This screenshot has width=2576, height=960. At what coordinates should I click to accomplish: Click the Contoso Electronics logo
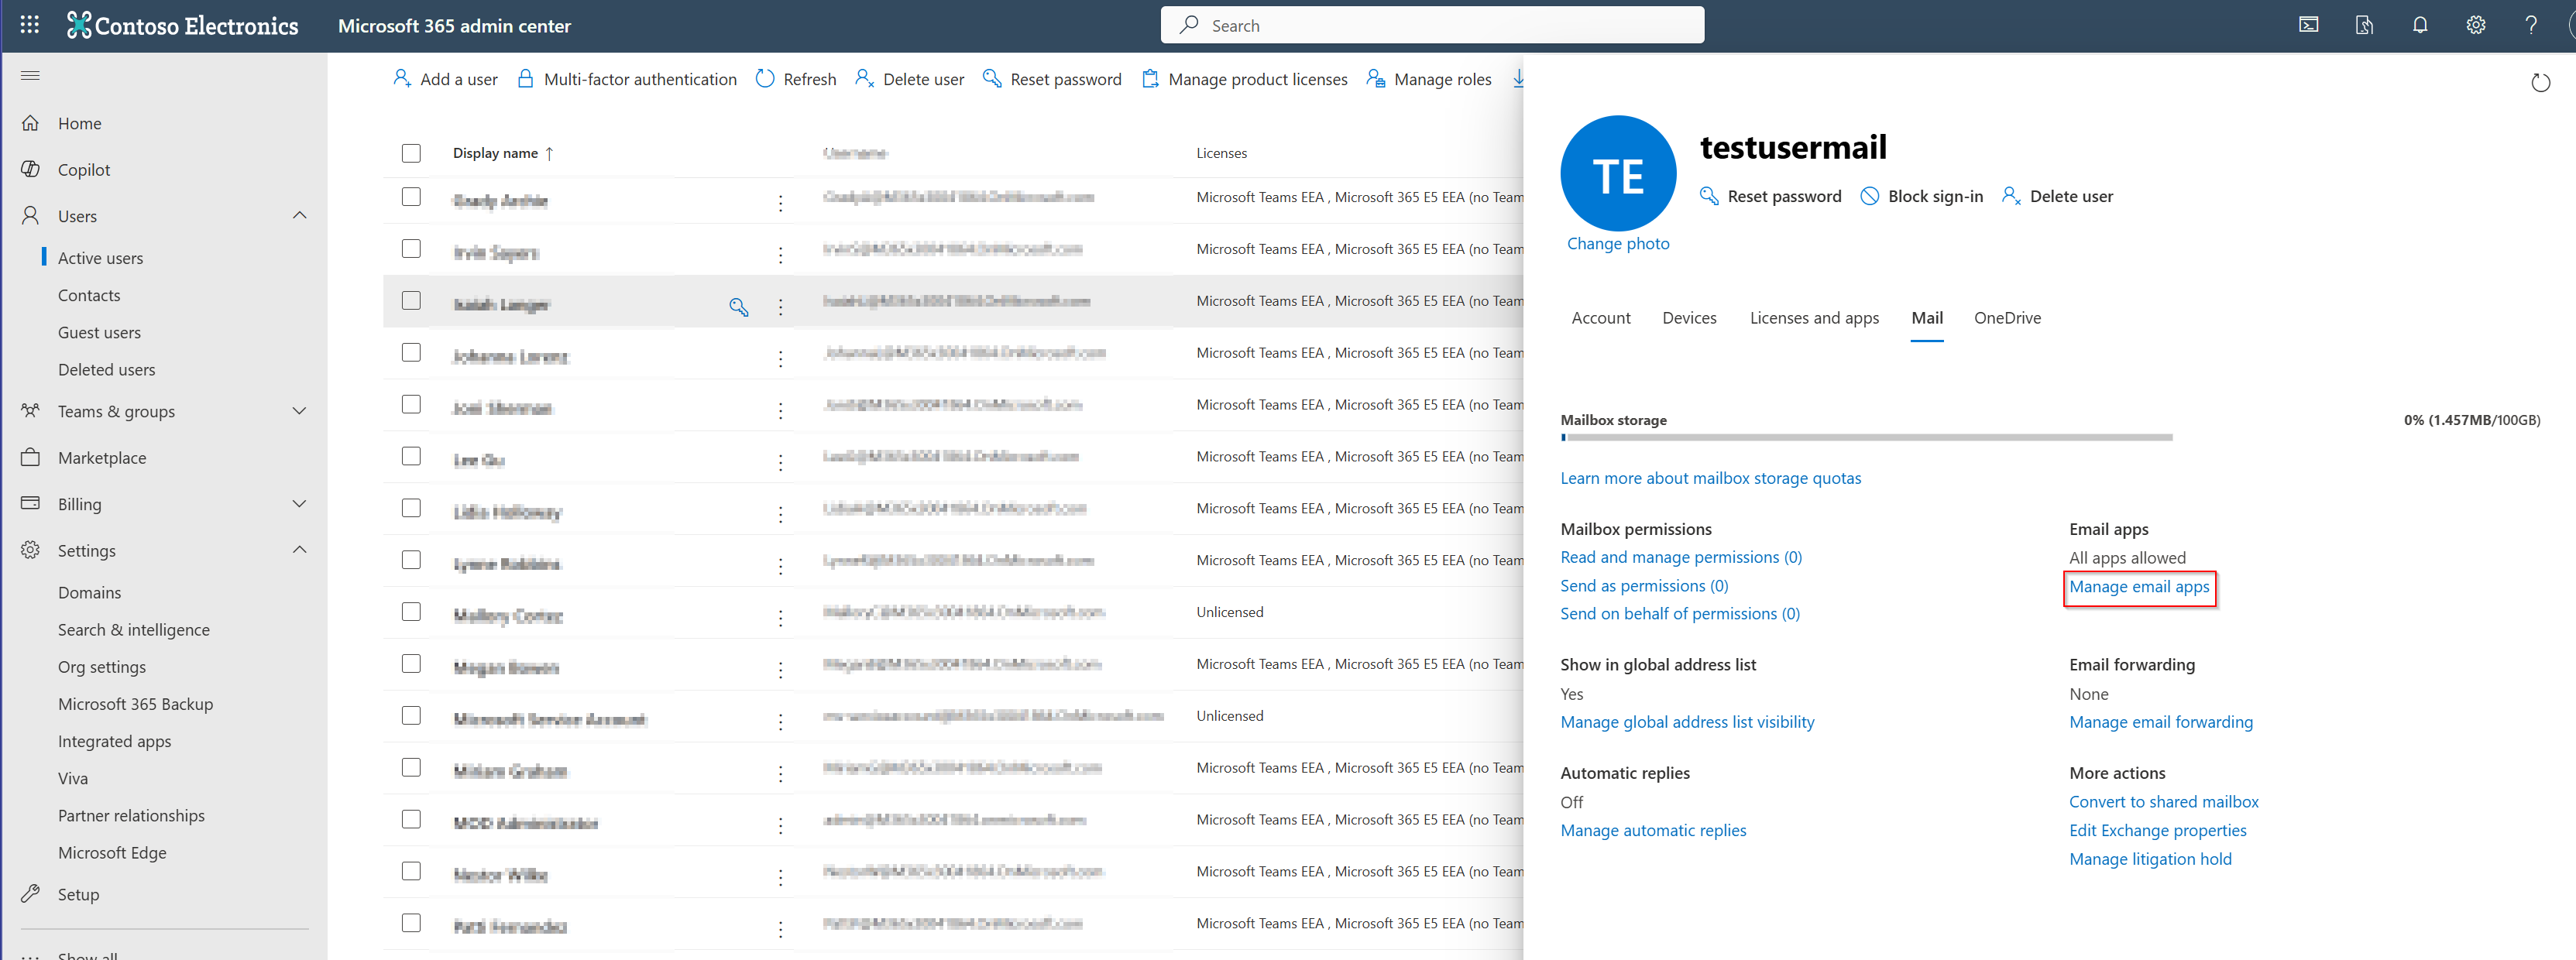pos(182,25)
